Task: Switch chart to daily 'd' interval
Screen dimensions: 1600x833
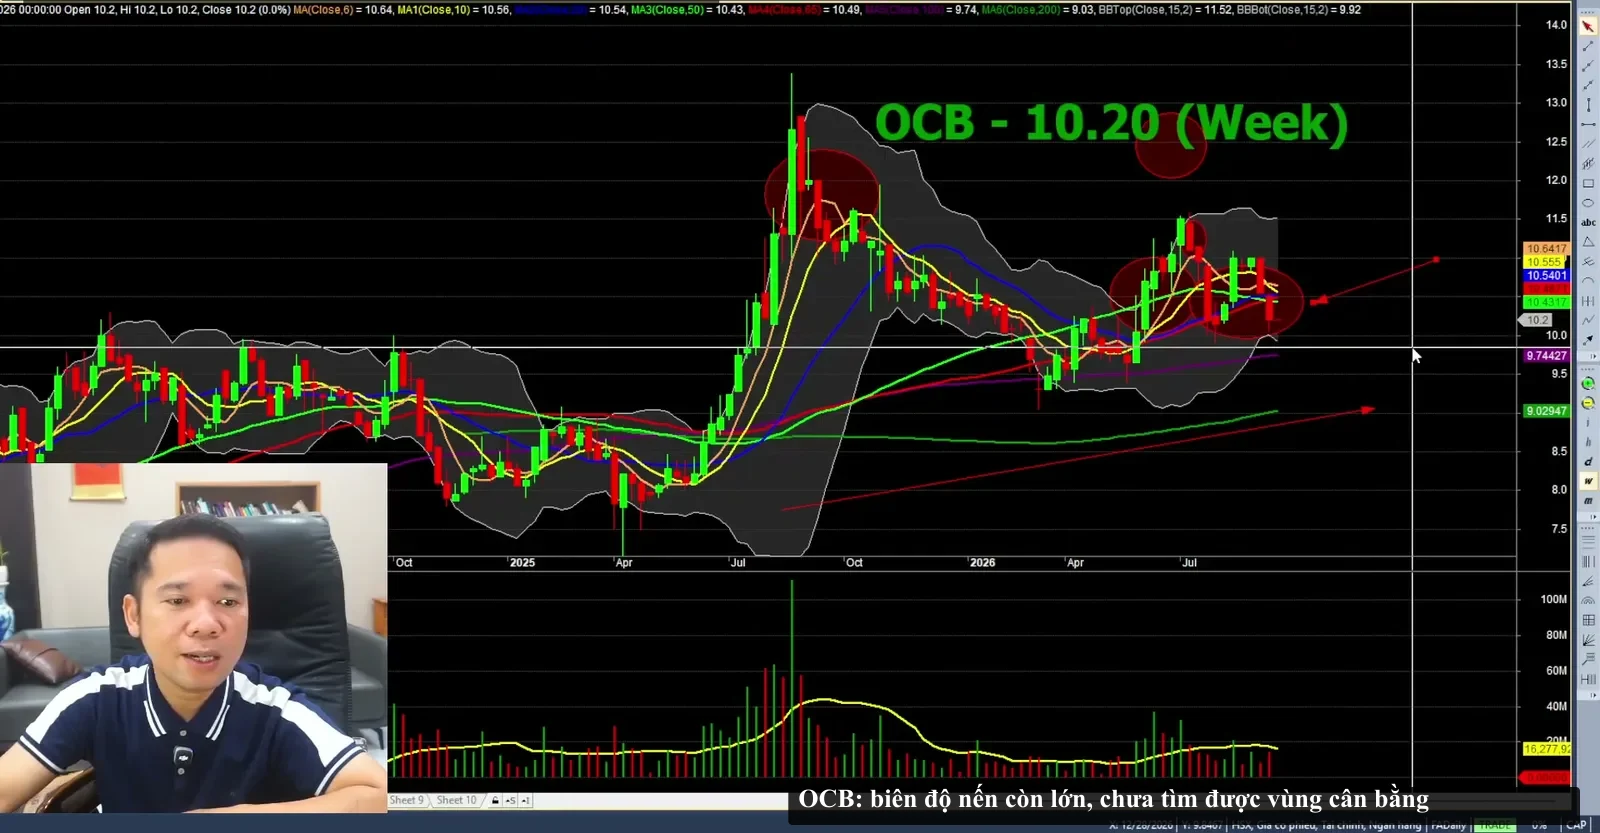Action: click(x=1588, y=462)
